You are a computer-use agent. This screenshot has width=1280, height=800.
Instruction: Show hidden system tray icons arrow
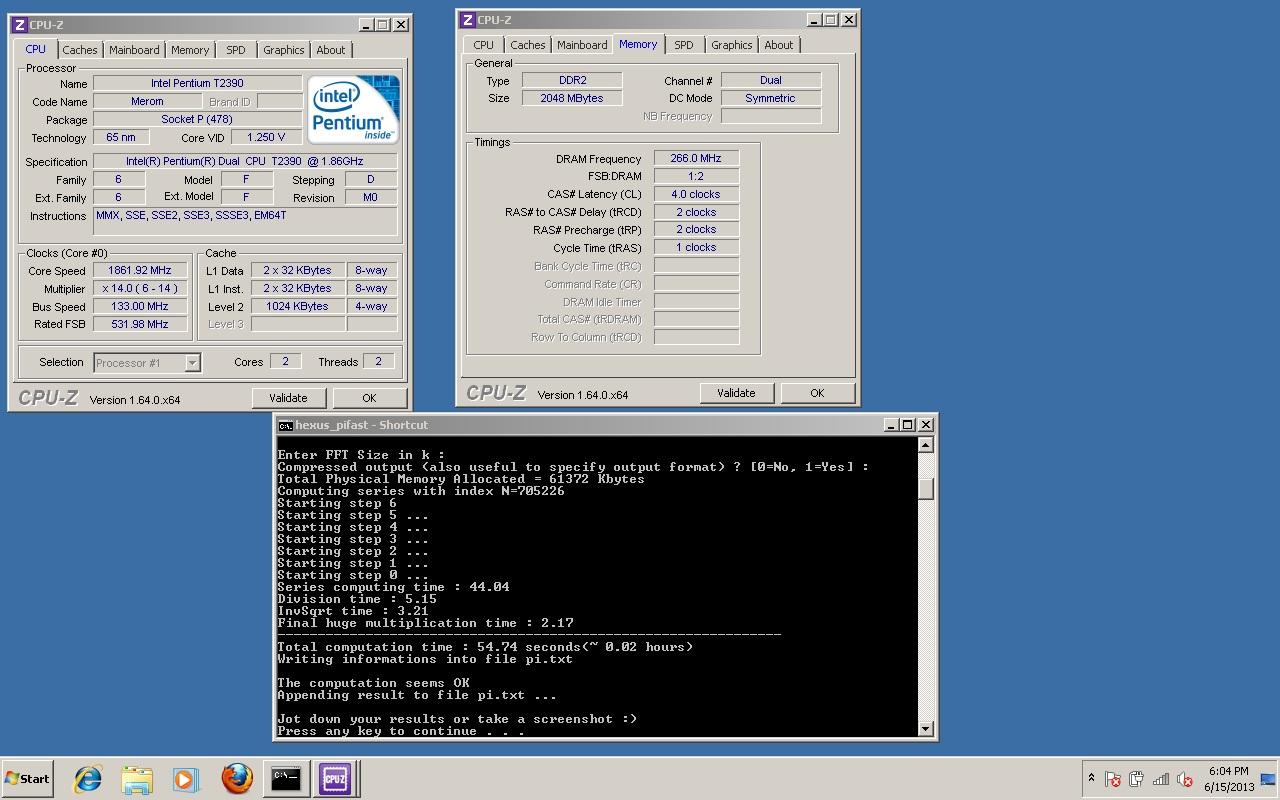click(x=1091, y=778)
